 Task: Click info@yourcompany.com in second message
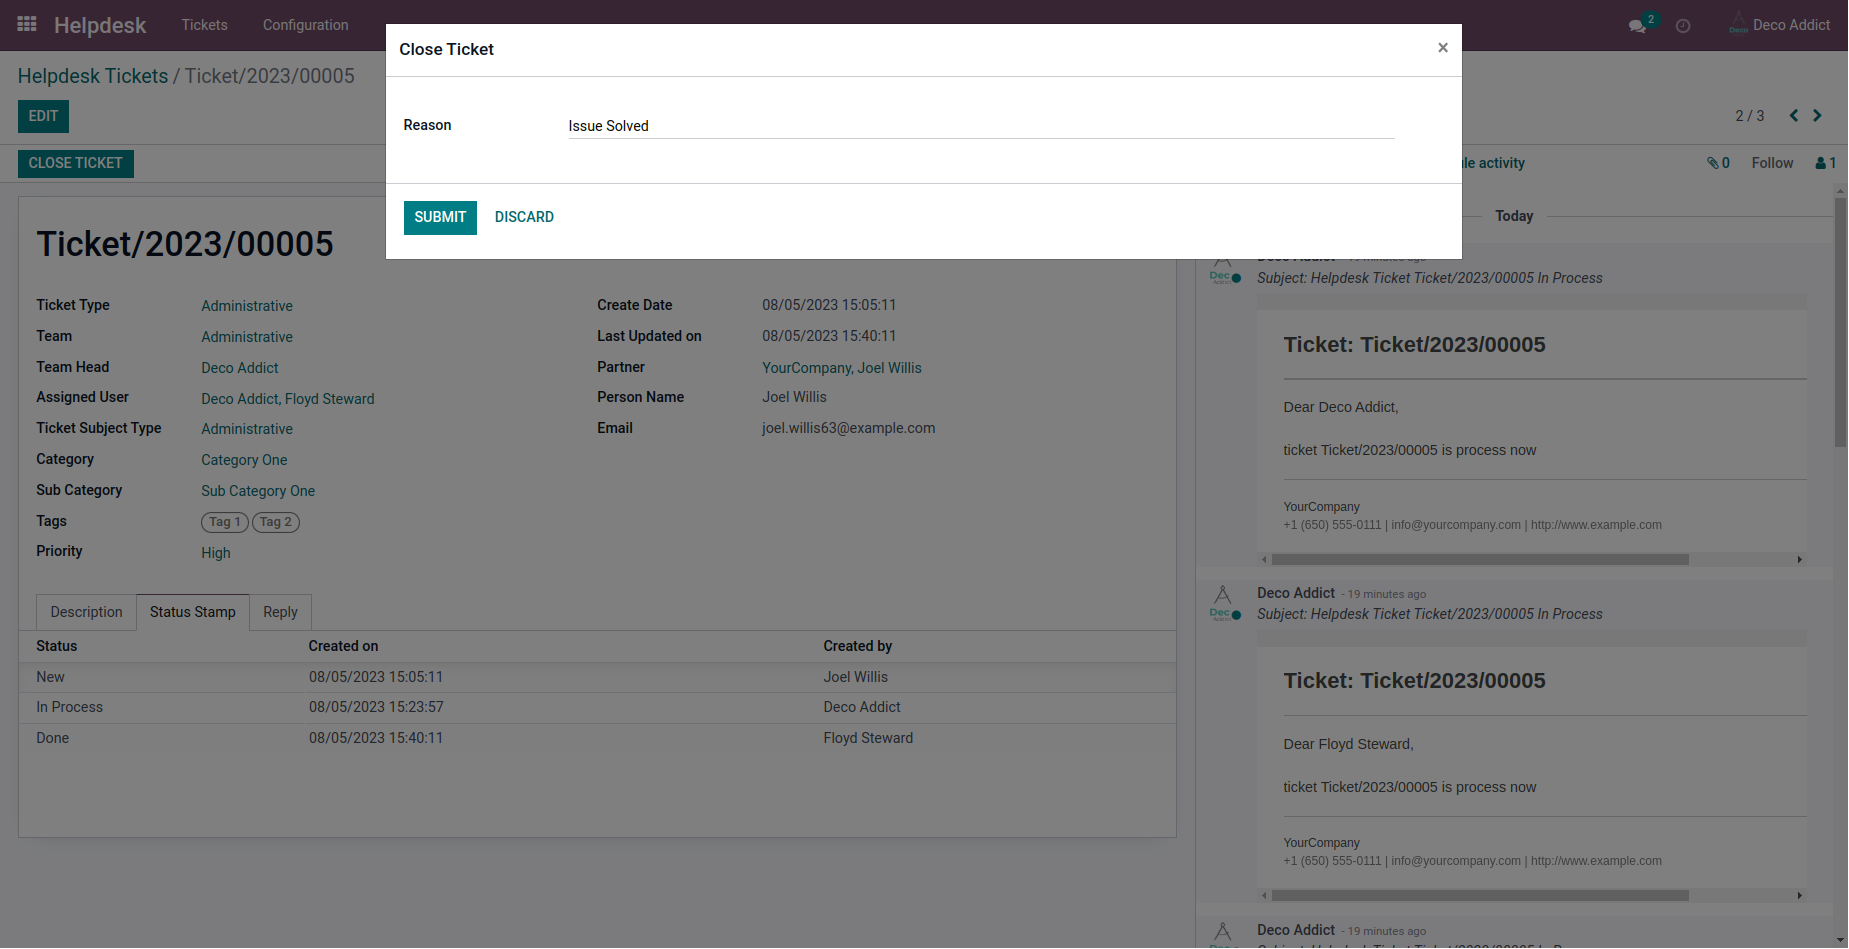1456,861
